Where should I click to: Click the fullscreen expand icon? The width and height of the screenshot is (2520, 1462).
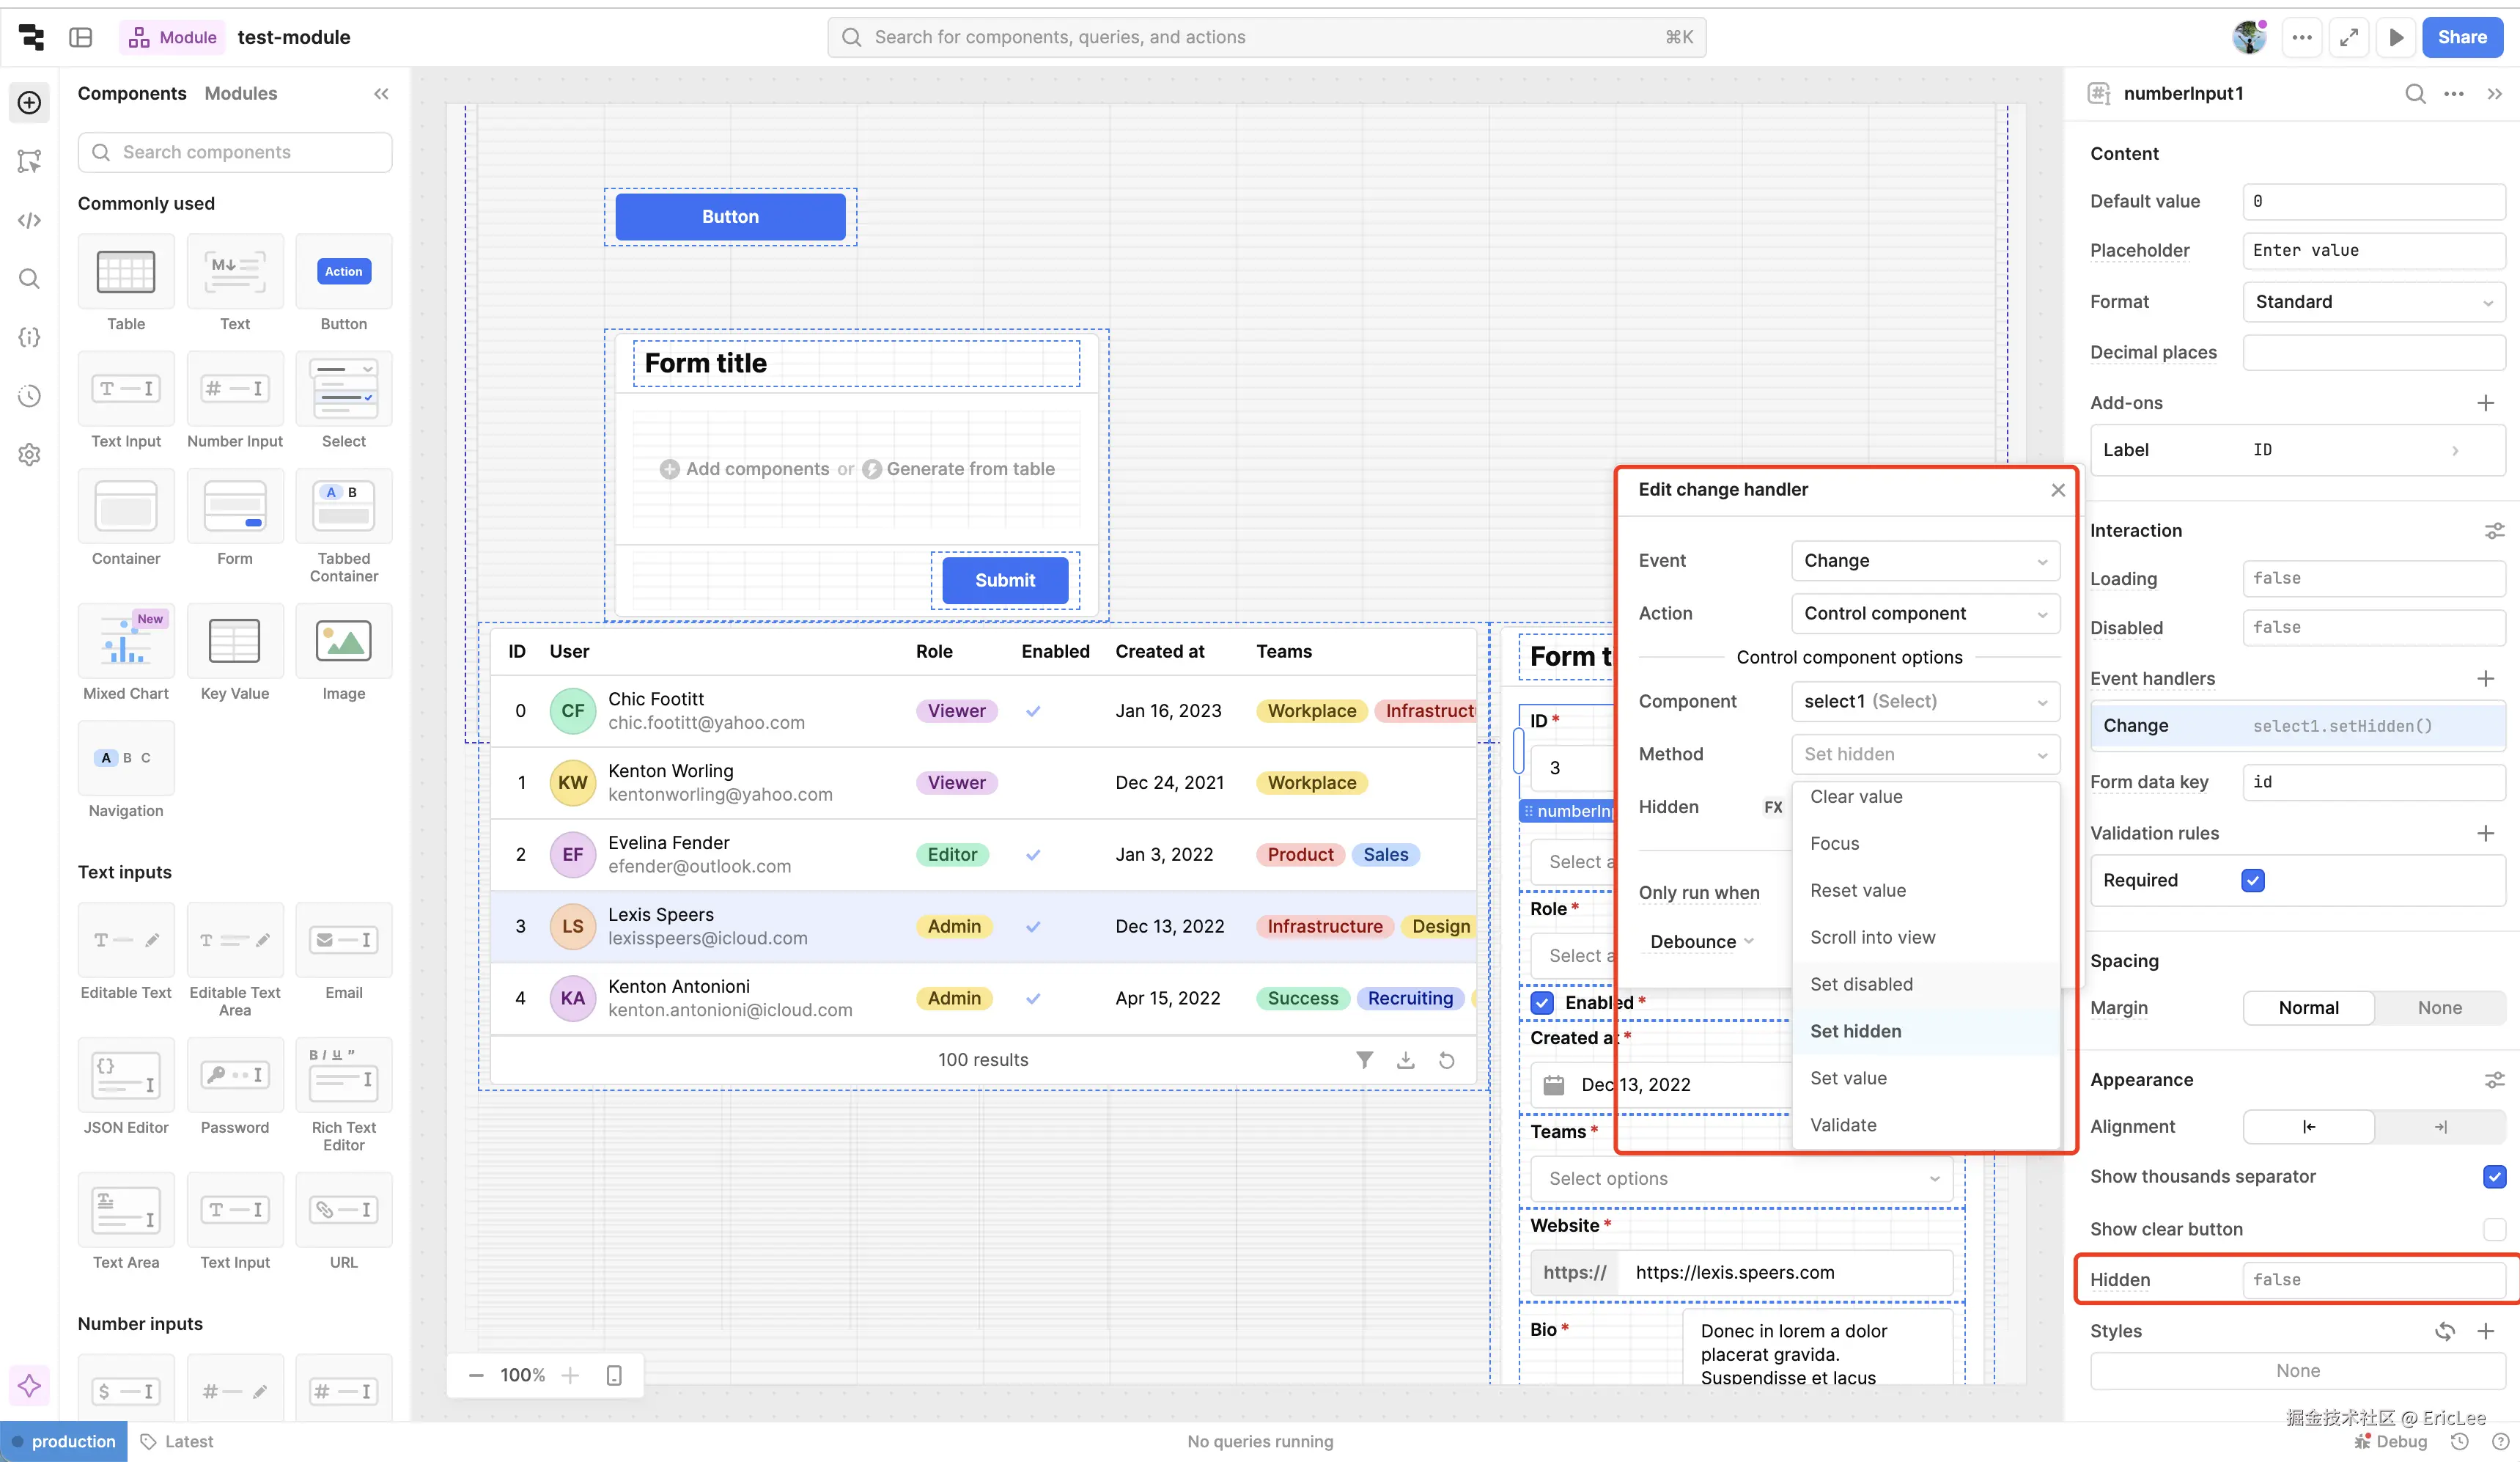(x=2348, y=37)
